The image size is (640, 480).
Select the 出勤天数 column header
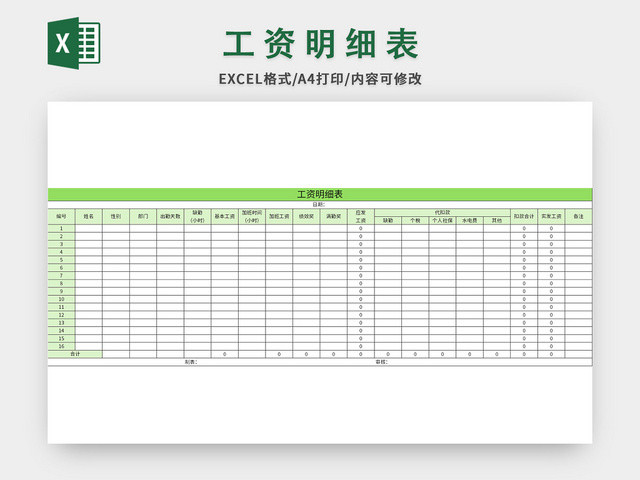[x=170, y=216]
